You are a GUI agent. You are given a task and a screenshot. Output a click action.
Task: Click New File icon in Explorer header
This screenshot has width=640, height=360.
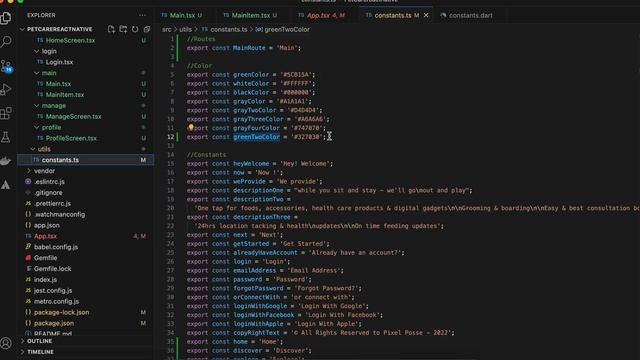(x=111, y=29)
